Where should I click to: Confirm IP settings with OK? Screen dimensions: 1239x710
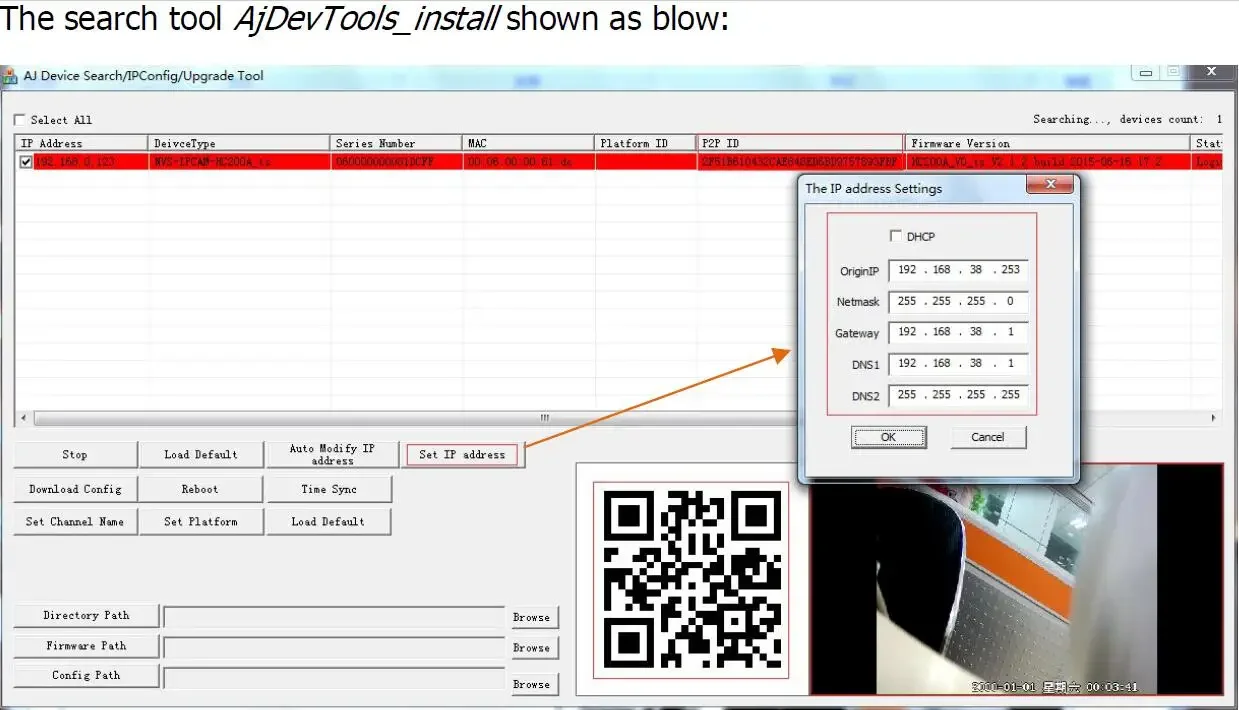click(888, 437)
